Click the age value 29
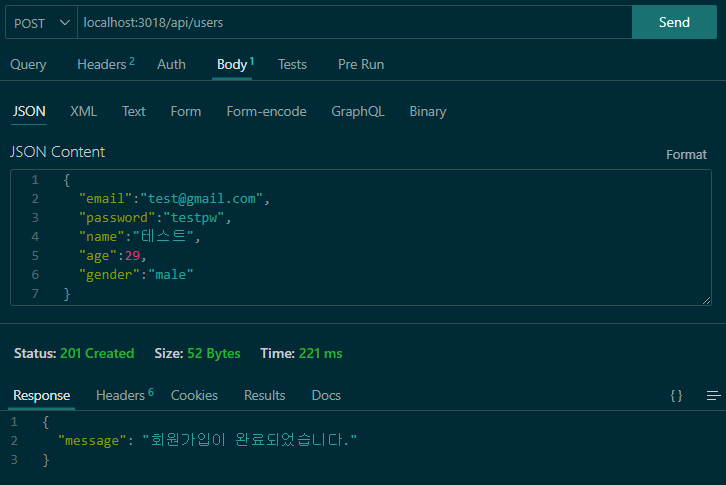 (132, 255)
